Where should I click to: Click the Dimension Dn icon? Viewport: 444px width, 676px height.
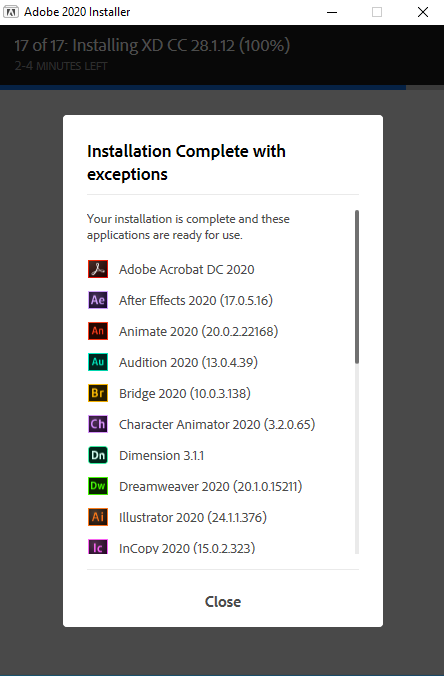pos(98,455)
